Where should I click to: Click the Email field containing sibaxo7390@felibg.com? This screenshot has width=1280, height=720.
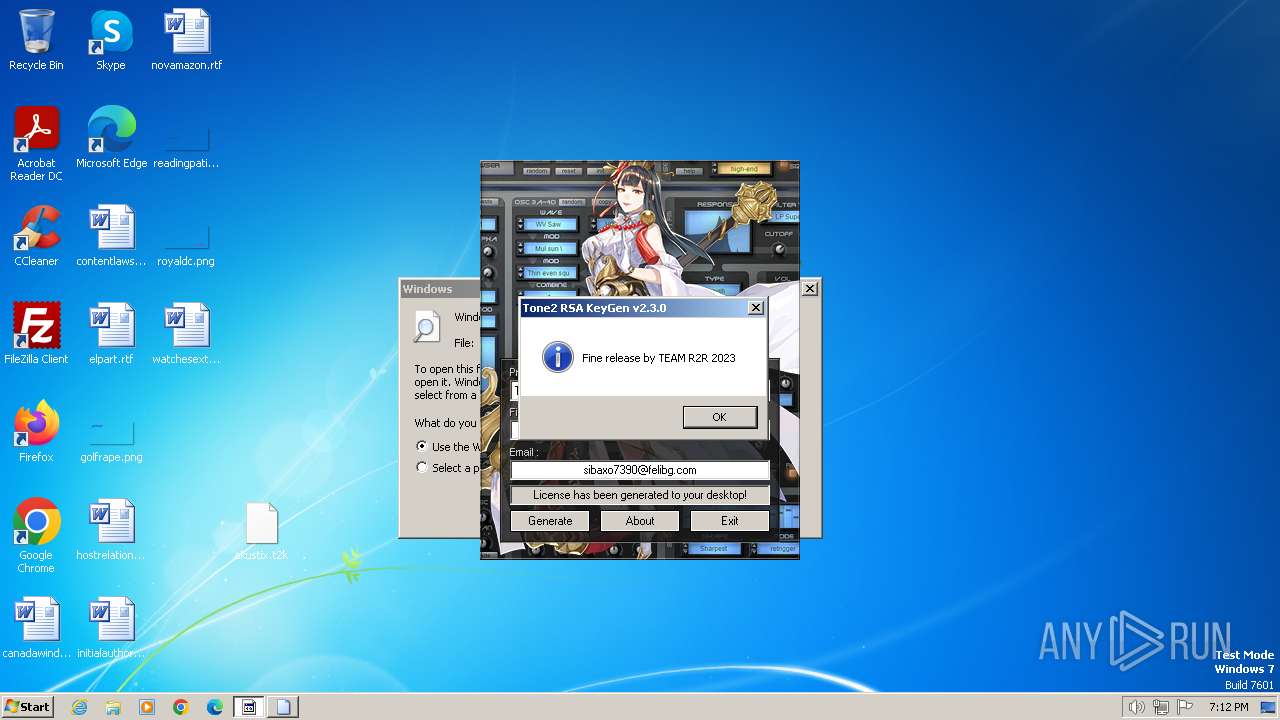click(640, 470)
